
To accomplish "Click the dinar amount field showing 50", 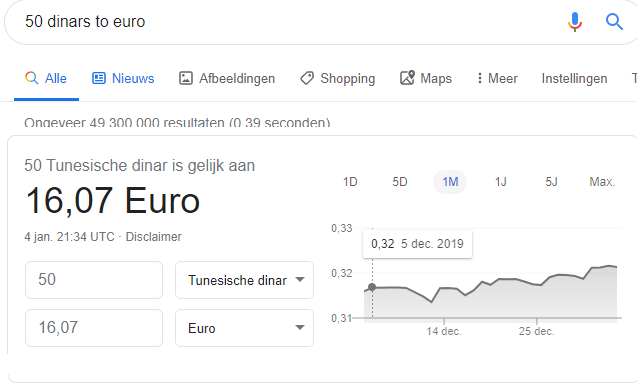I will [x=94, y=280].
